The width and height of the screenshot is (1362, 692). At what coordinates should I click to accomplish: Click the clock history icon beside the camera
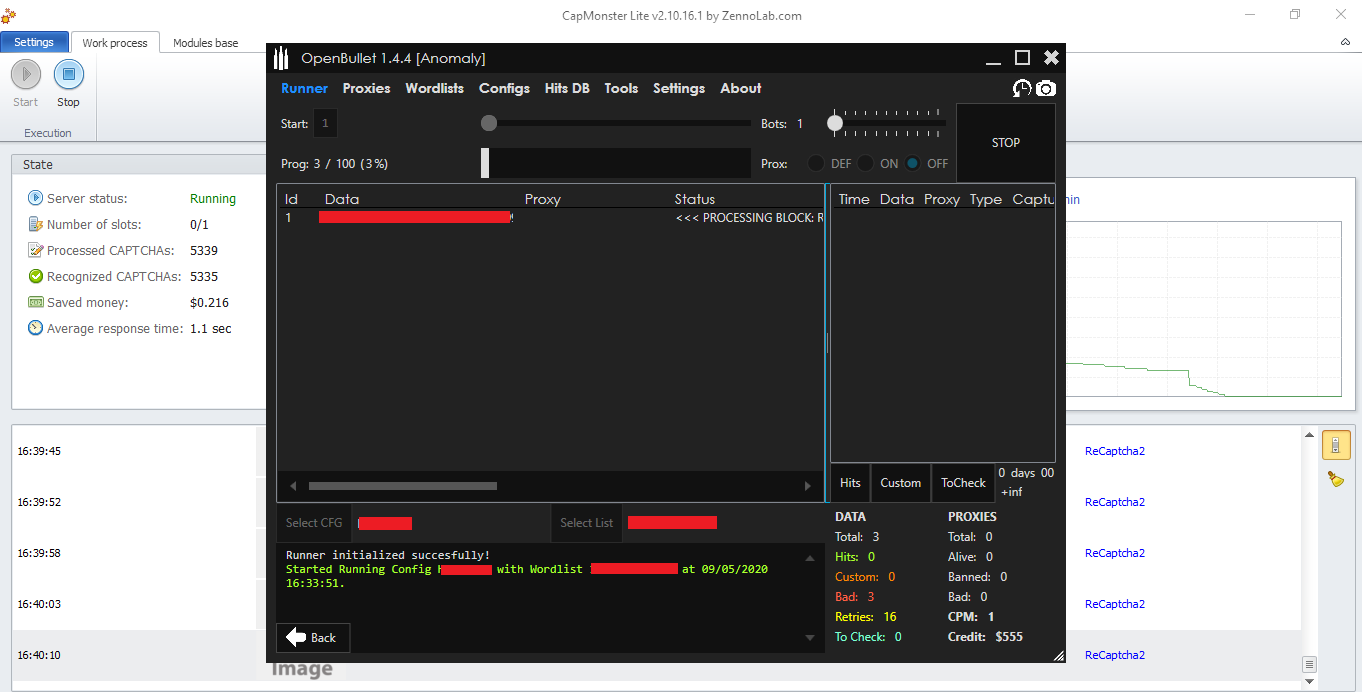click(1021, 89)
